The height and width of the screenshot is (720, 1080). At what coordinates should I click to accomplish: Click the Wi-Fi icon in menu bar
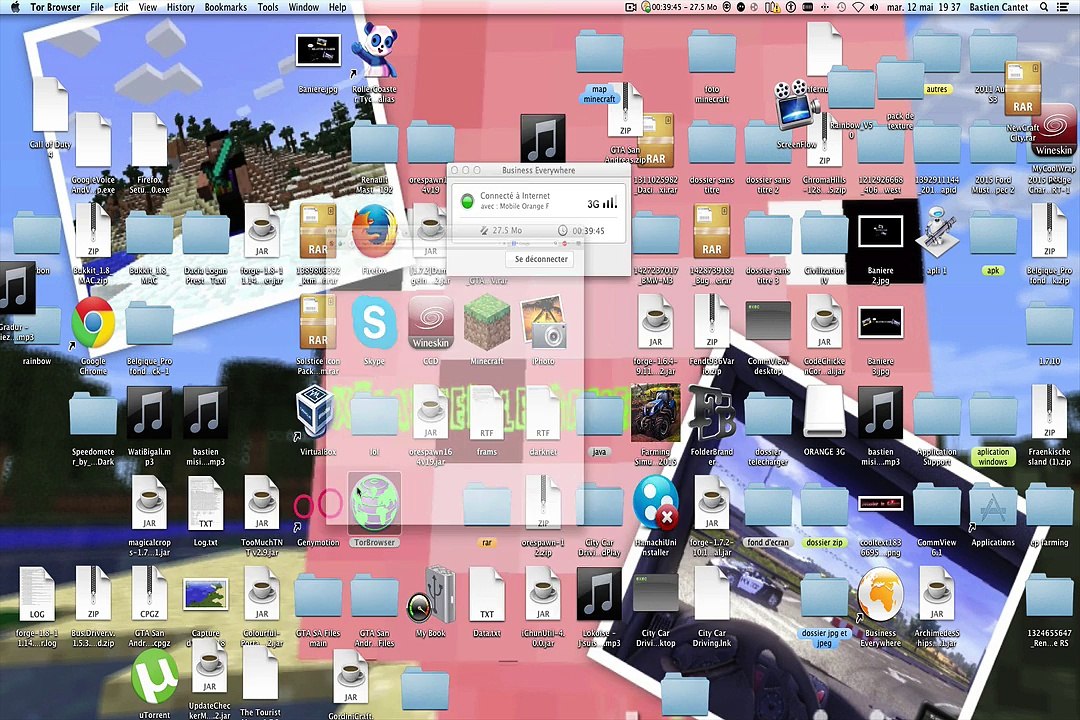coord(858,7)
